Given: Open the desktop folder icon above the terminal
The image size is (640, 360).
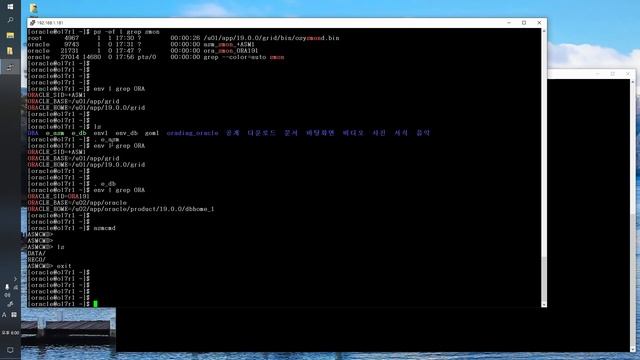Looking at the screenshot, I should coord(33,8).
